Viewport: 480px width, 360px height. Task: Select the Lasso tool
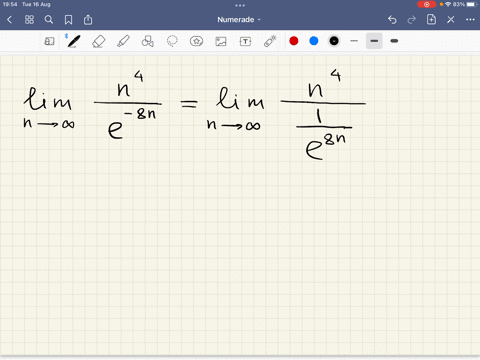click(172, 41)
